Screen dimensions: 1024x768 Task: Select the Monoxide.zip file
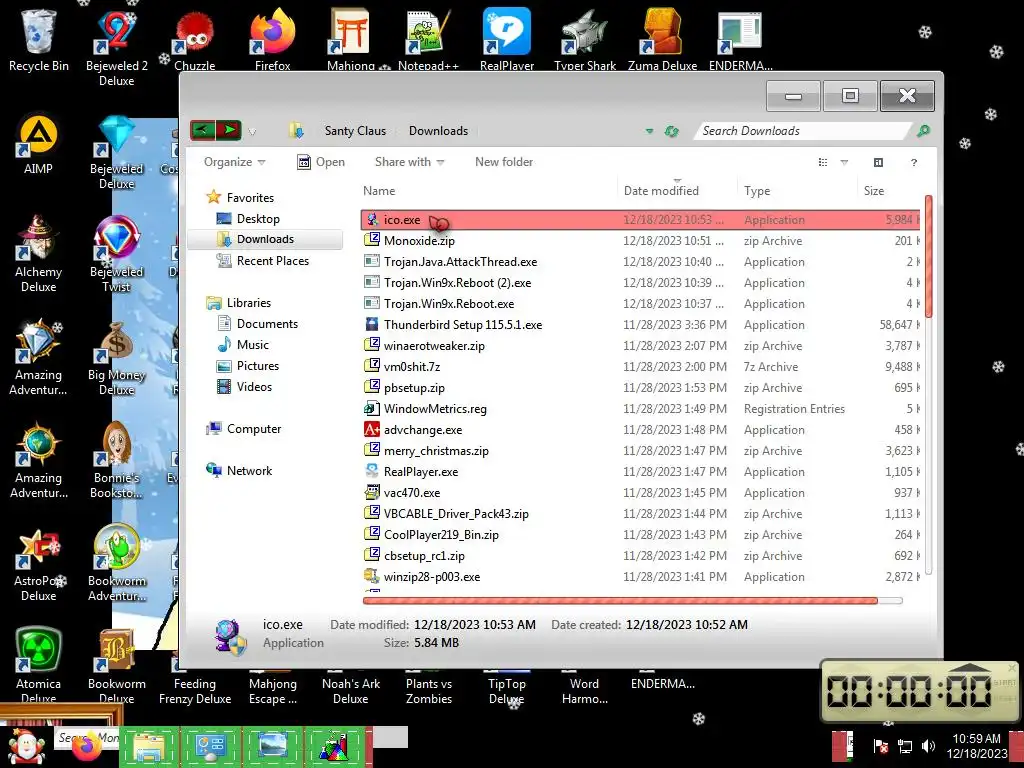(x=640, y=241)
